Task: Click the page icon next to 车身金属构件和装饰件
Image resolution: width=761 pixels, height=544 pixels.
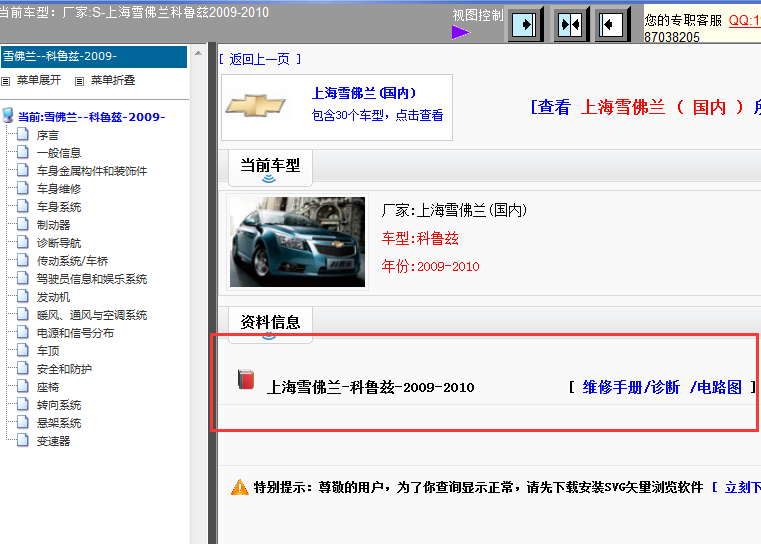Action: (23, 170)
